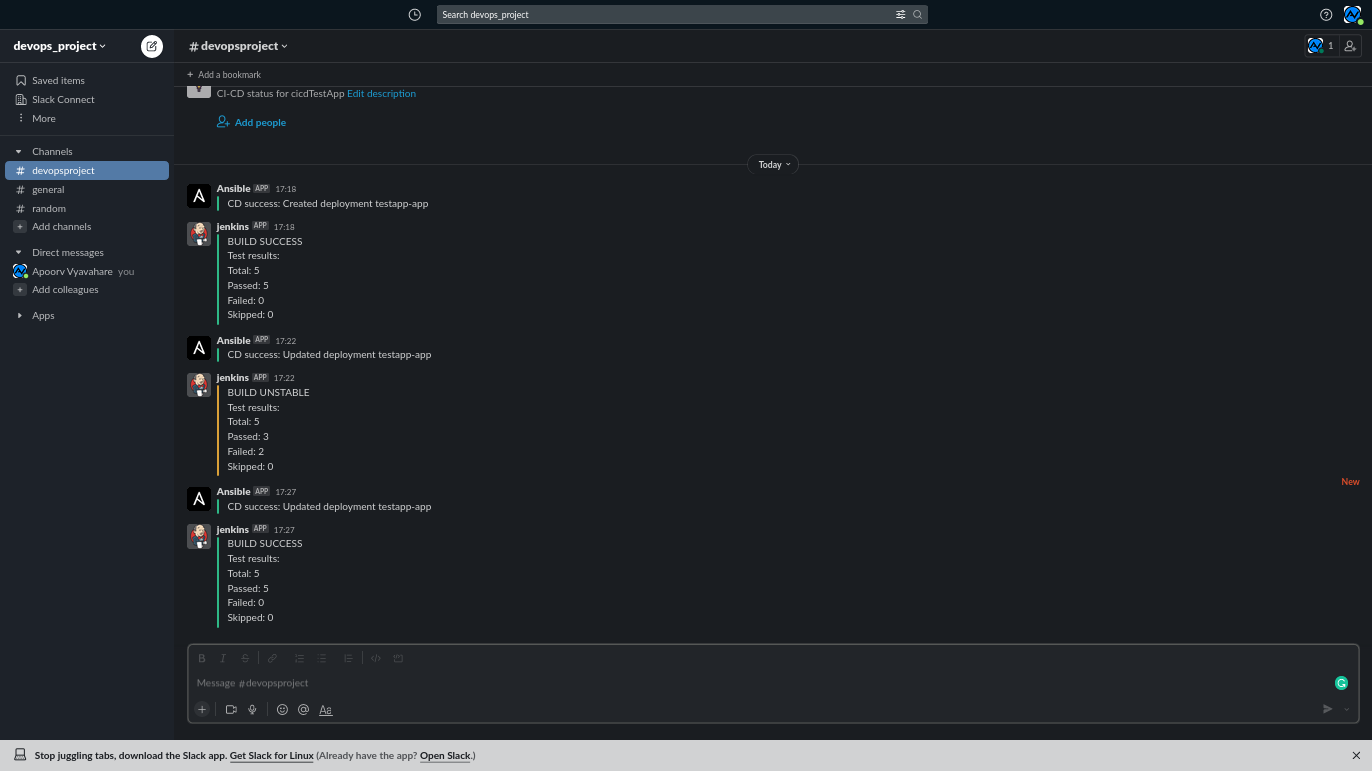Click Get Slack for Linux link
This screenshot has width=1372, height=771.
(x=272, y=756)
